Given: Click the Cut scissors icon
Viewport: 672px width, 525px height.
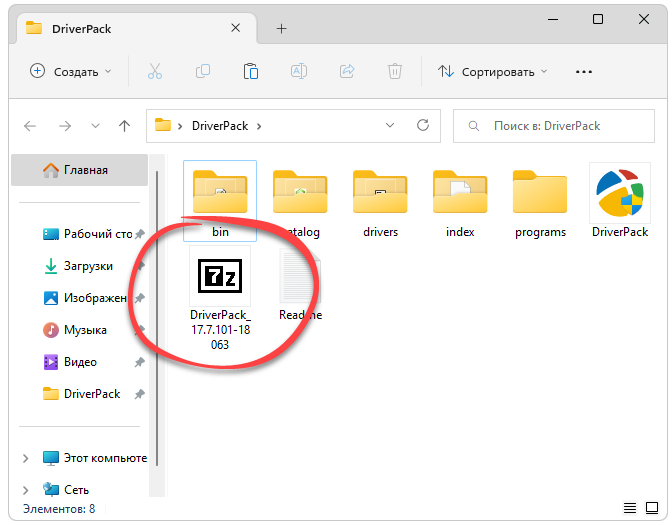Looking at the screenshot, I should click(x=155, y=71).
